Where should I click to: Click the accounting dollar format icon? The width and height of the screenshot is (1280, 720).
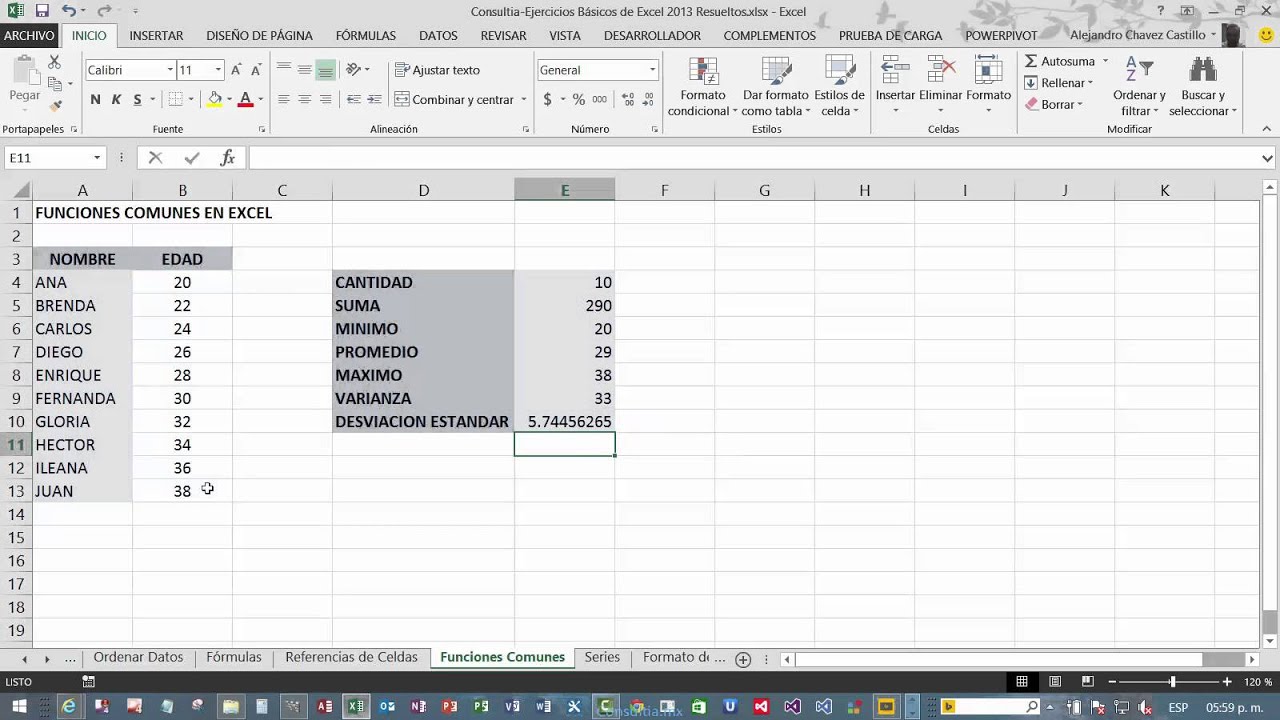click(x=547, y=99)
